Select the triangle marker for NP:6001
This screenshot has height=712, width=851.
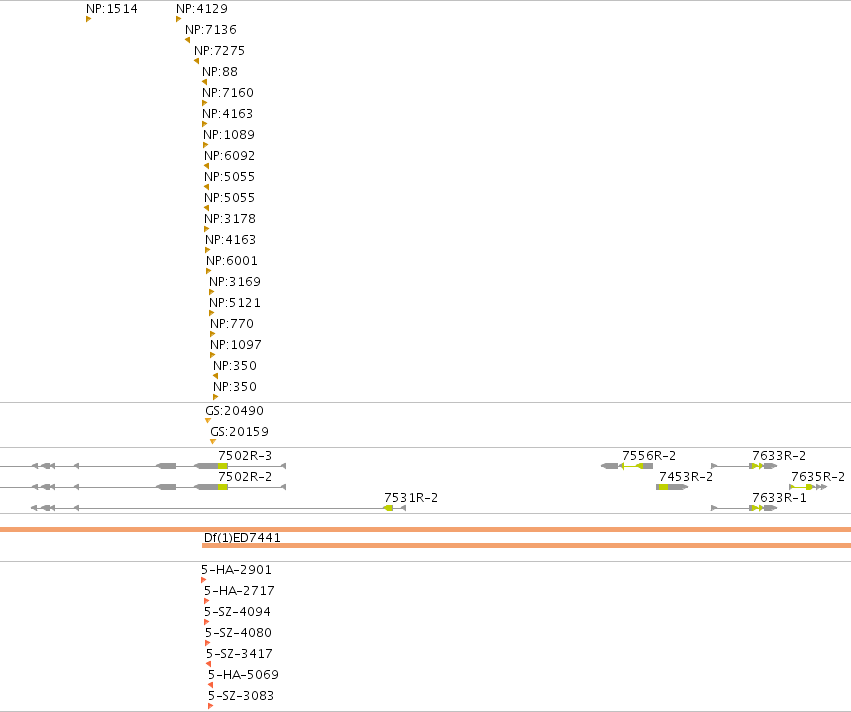(x=208, y=271)
